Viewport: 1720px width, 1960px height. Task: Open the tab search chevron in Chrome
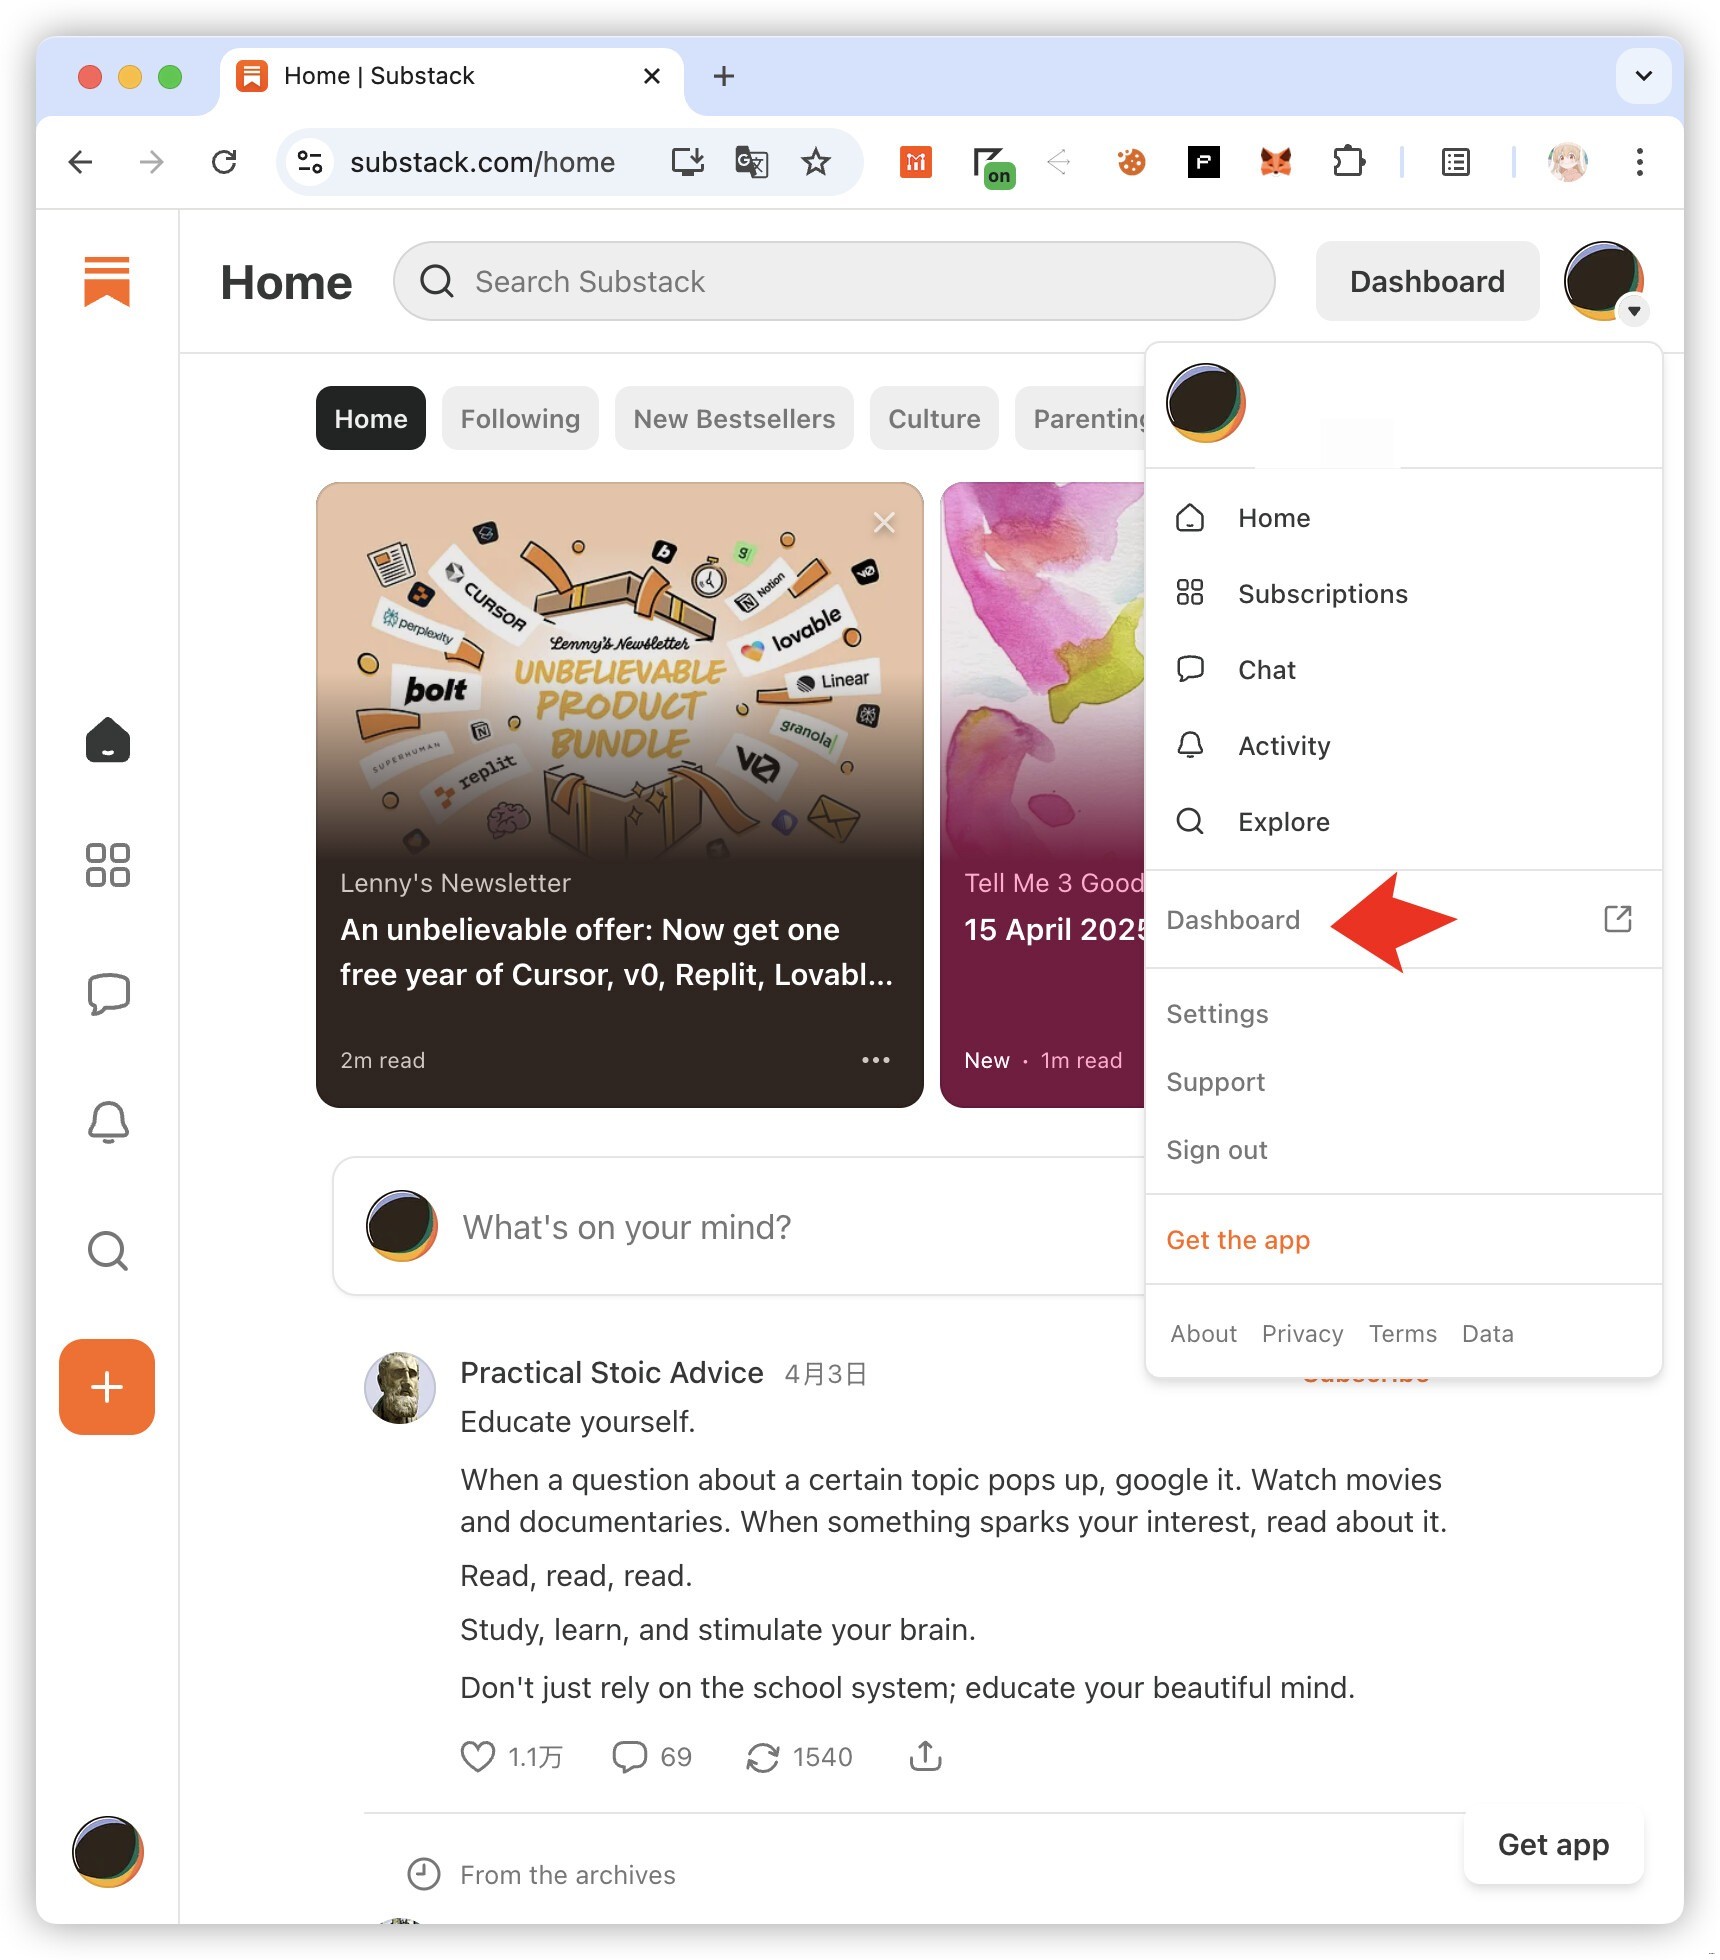click(1643, 76)
